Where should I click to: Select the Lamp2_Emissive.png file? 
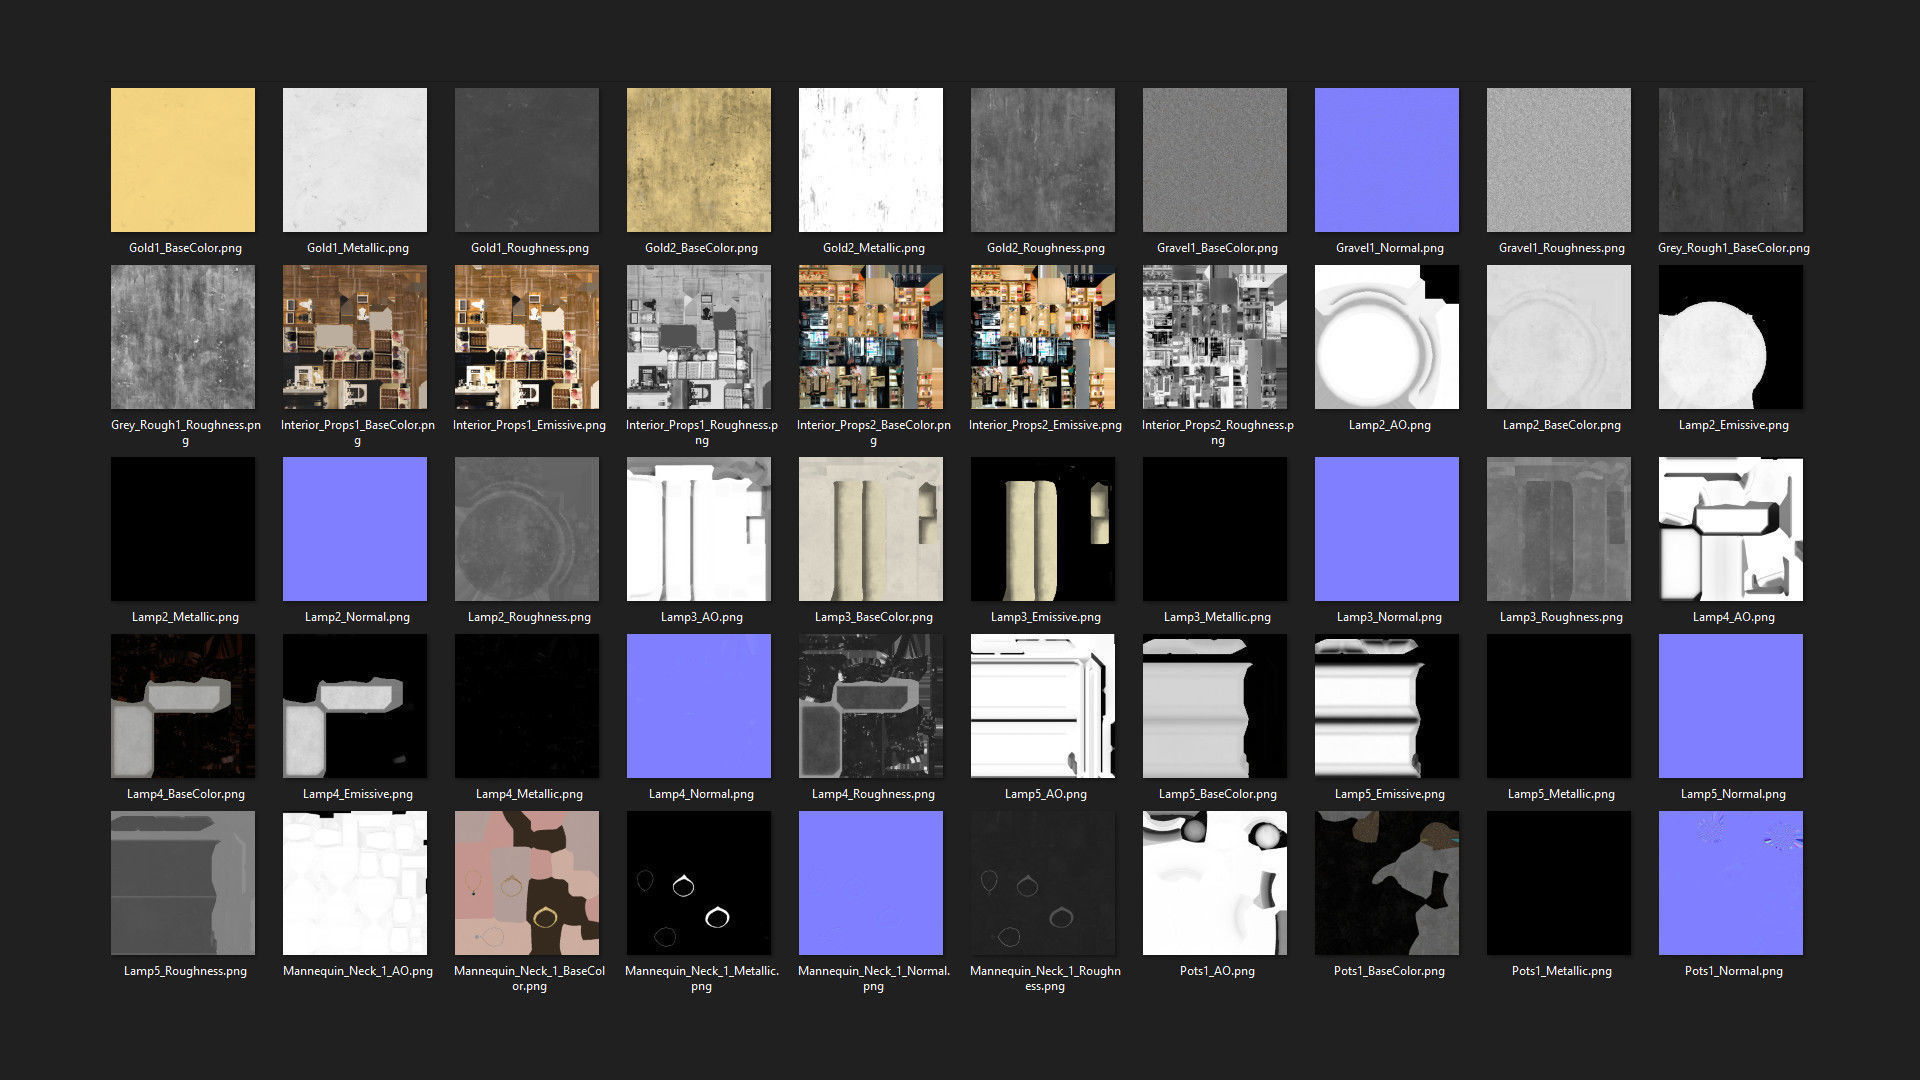[1731, 337]
